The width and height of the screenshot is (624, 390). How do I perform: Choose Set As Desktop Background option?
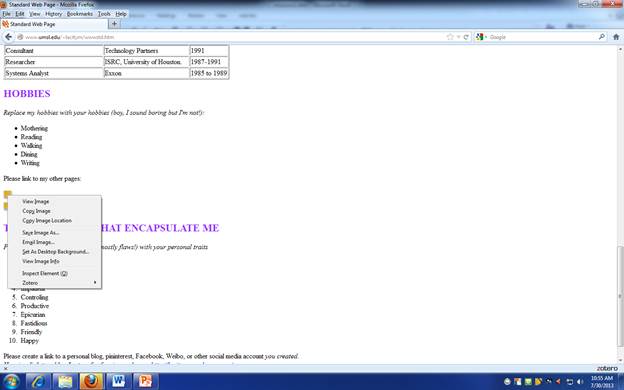(56, 252)
